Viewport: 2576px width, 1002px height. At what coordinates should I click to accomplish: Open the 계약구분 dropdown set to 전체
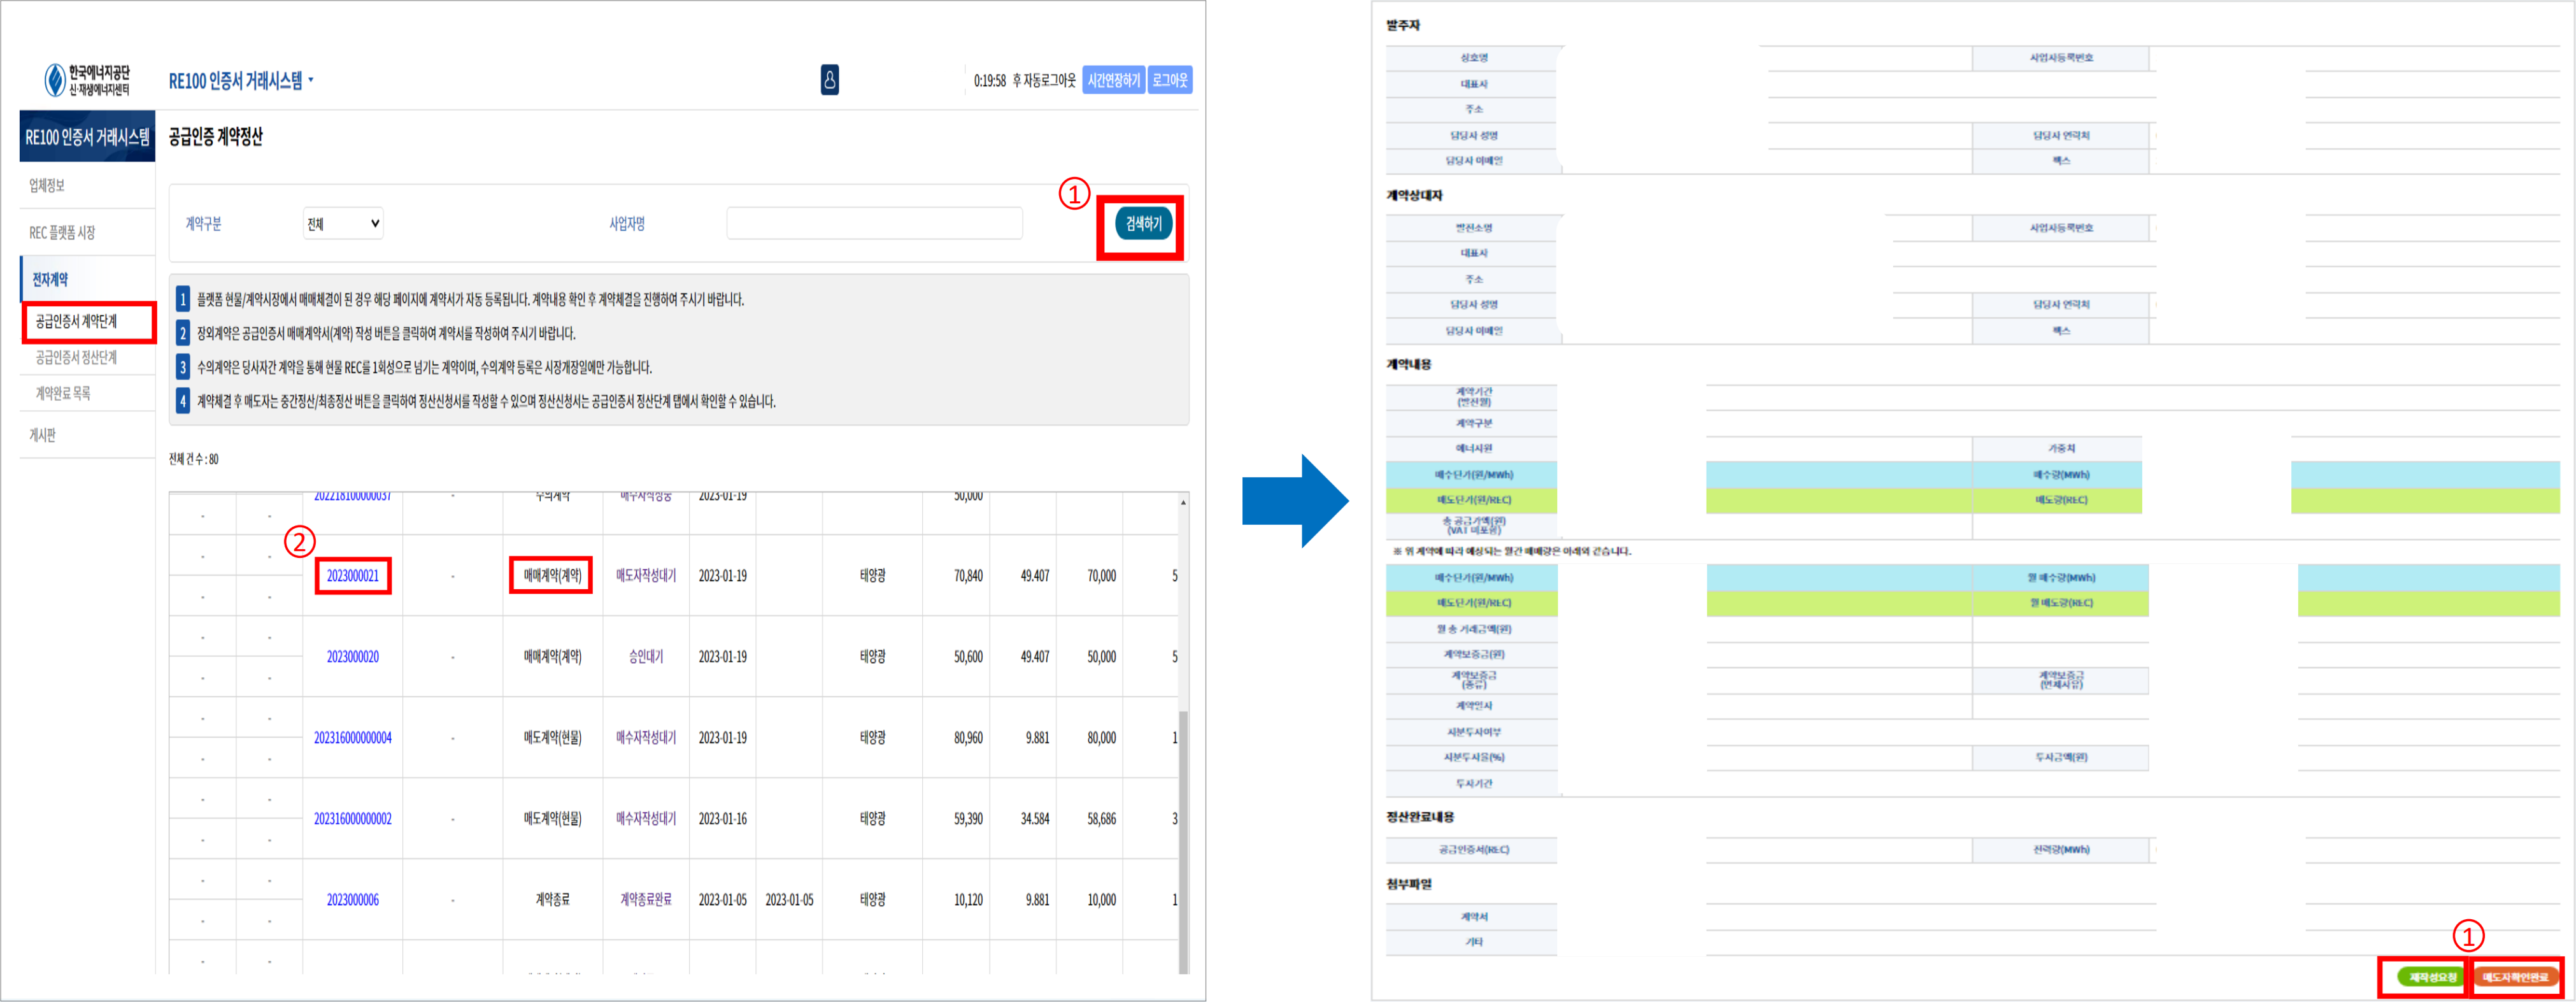pos(343,224)
